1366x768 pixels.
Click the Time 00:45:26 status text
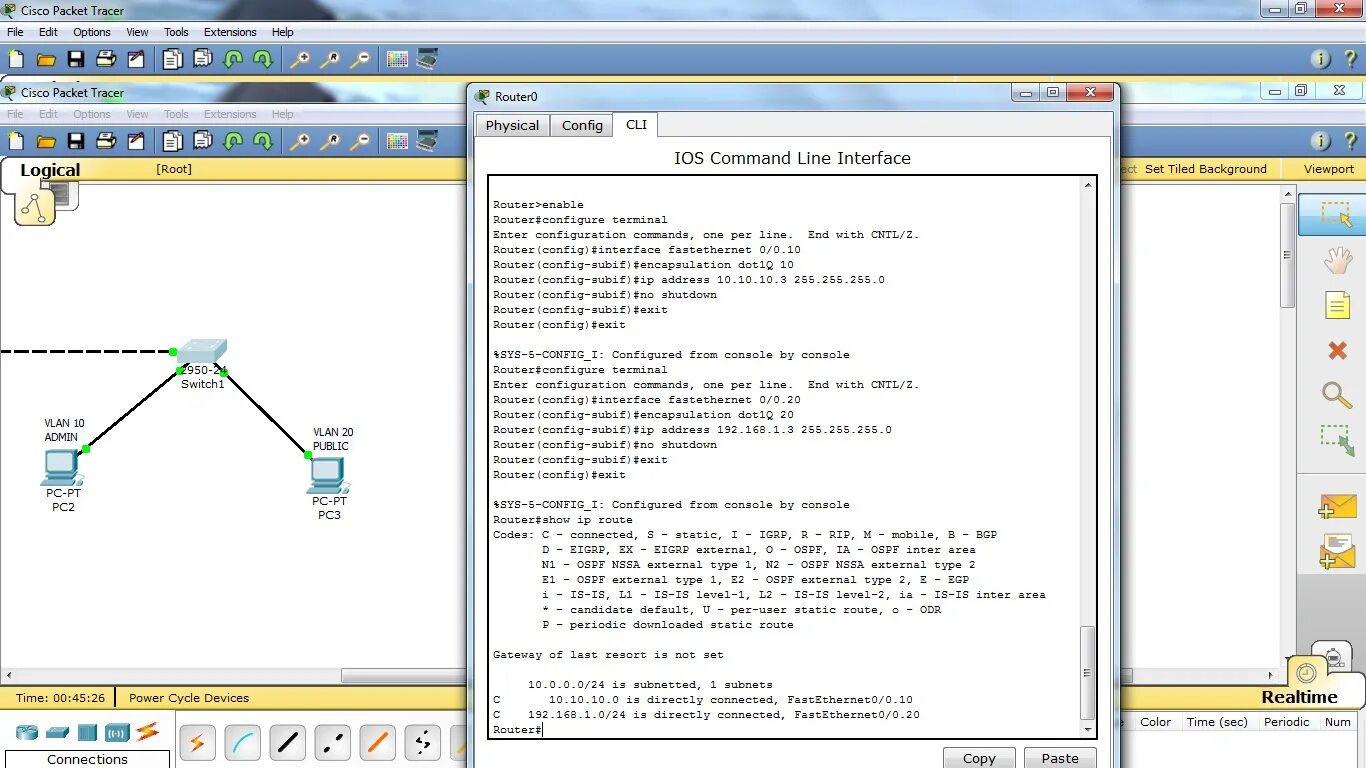click(x=60, y=698)
